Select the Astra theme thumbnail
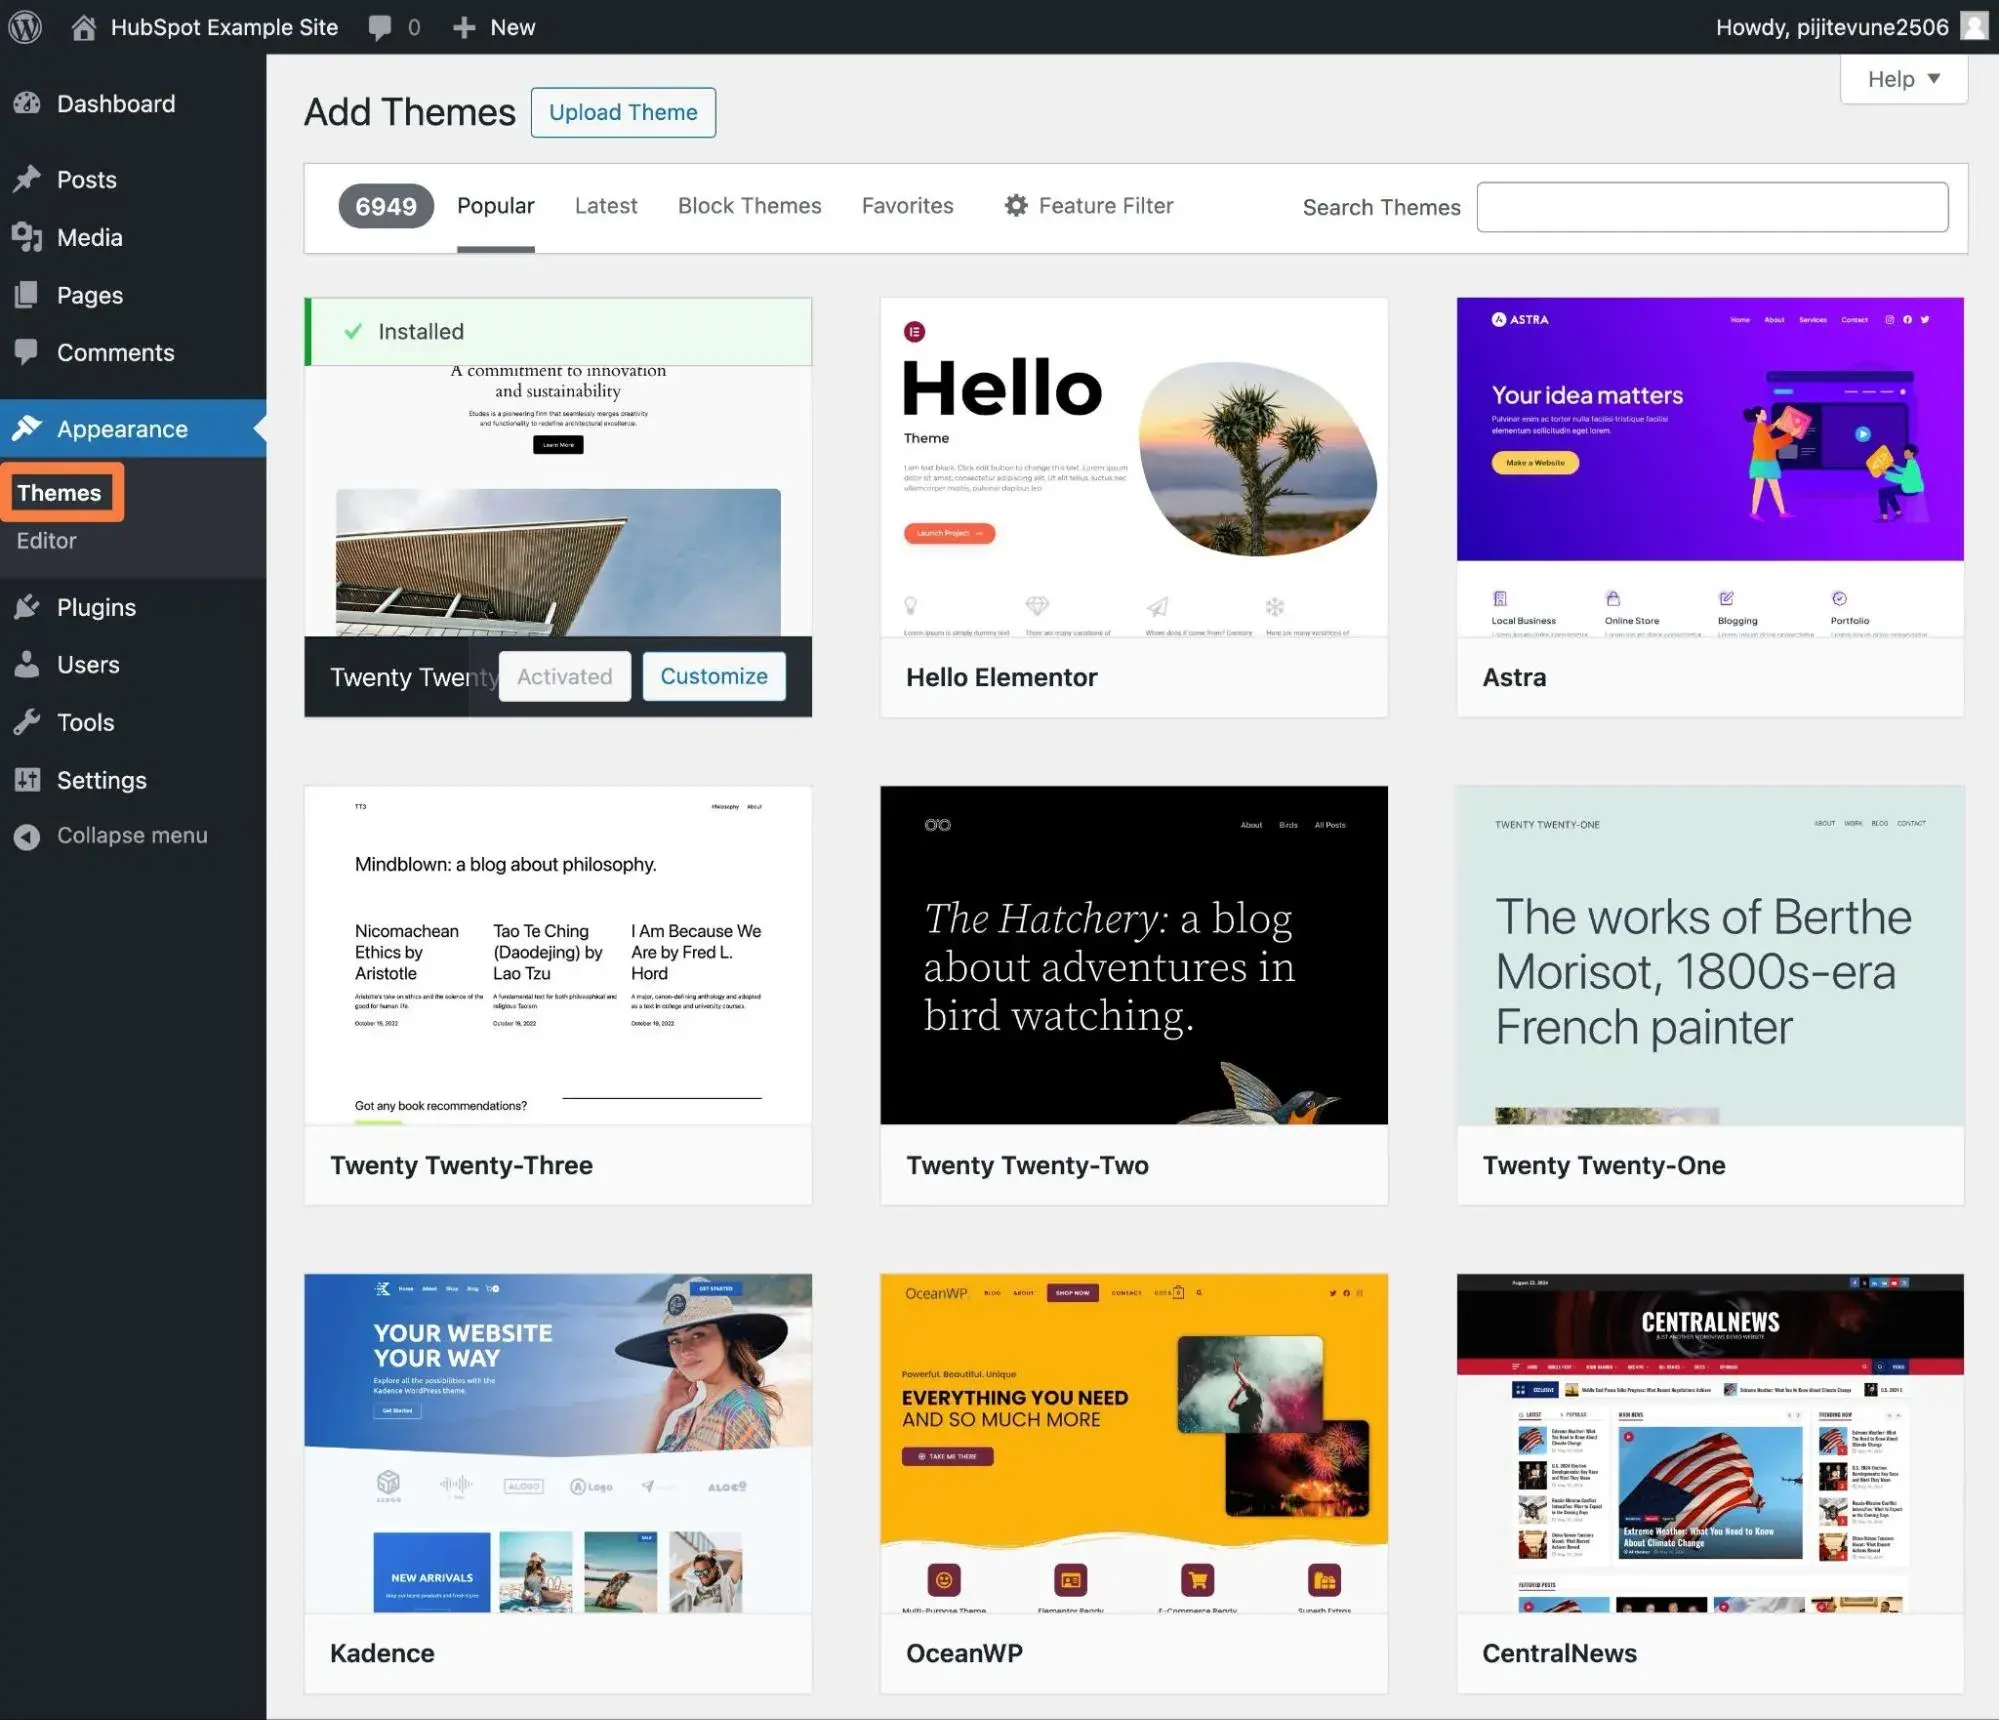This screenshot has width=1999, height=1720. pyautogui.click(x=1709, y=466)
